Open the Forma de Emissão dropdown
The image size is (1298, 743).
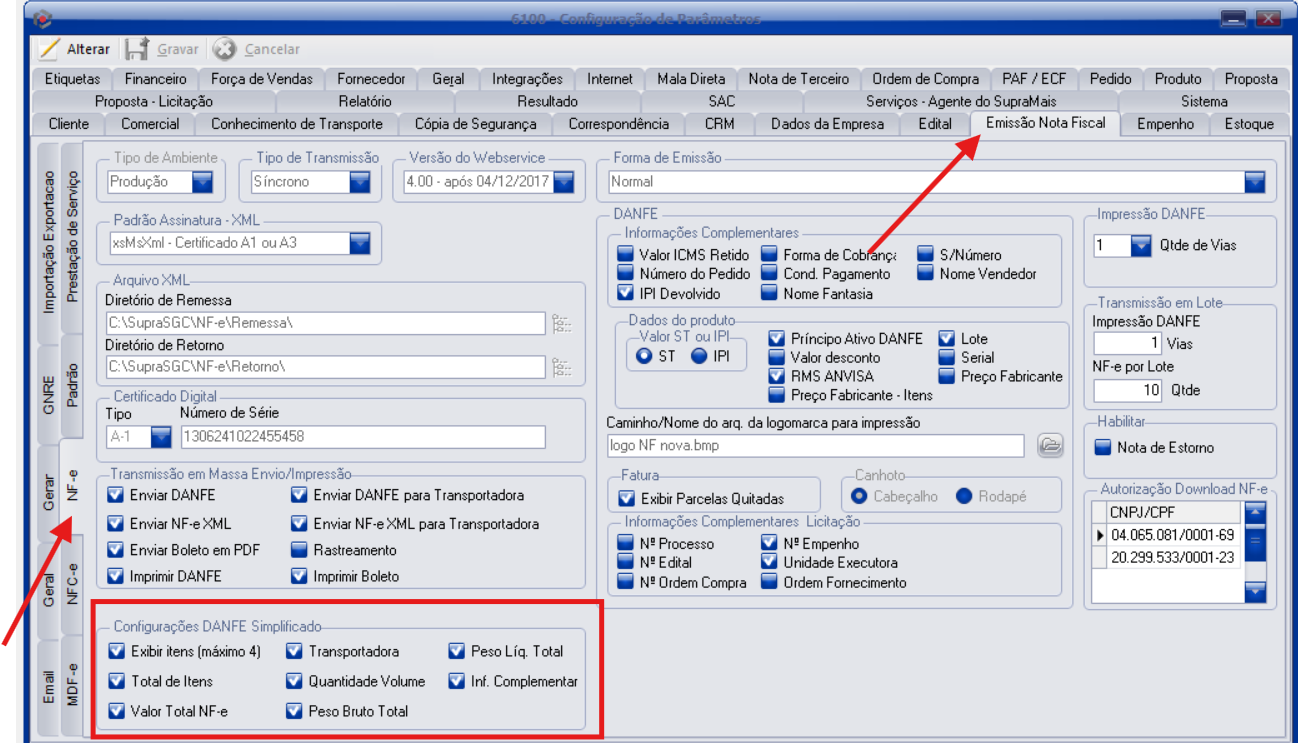1255,182
